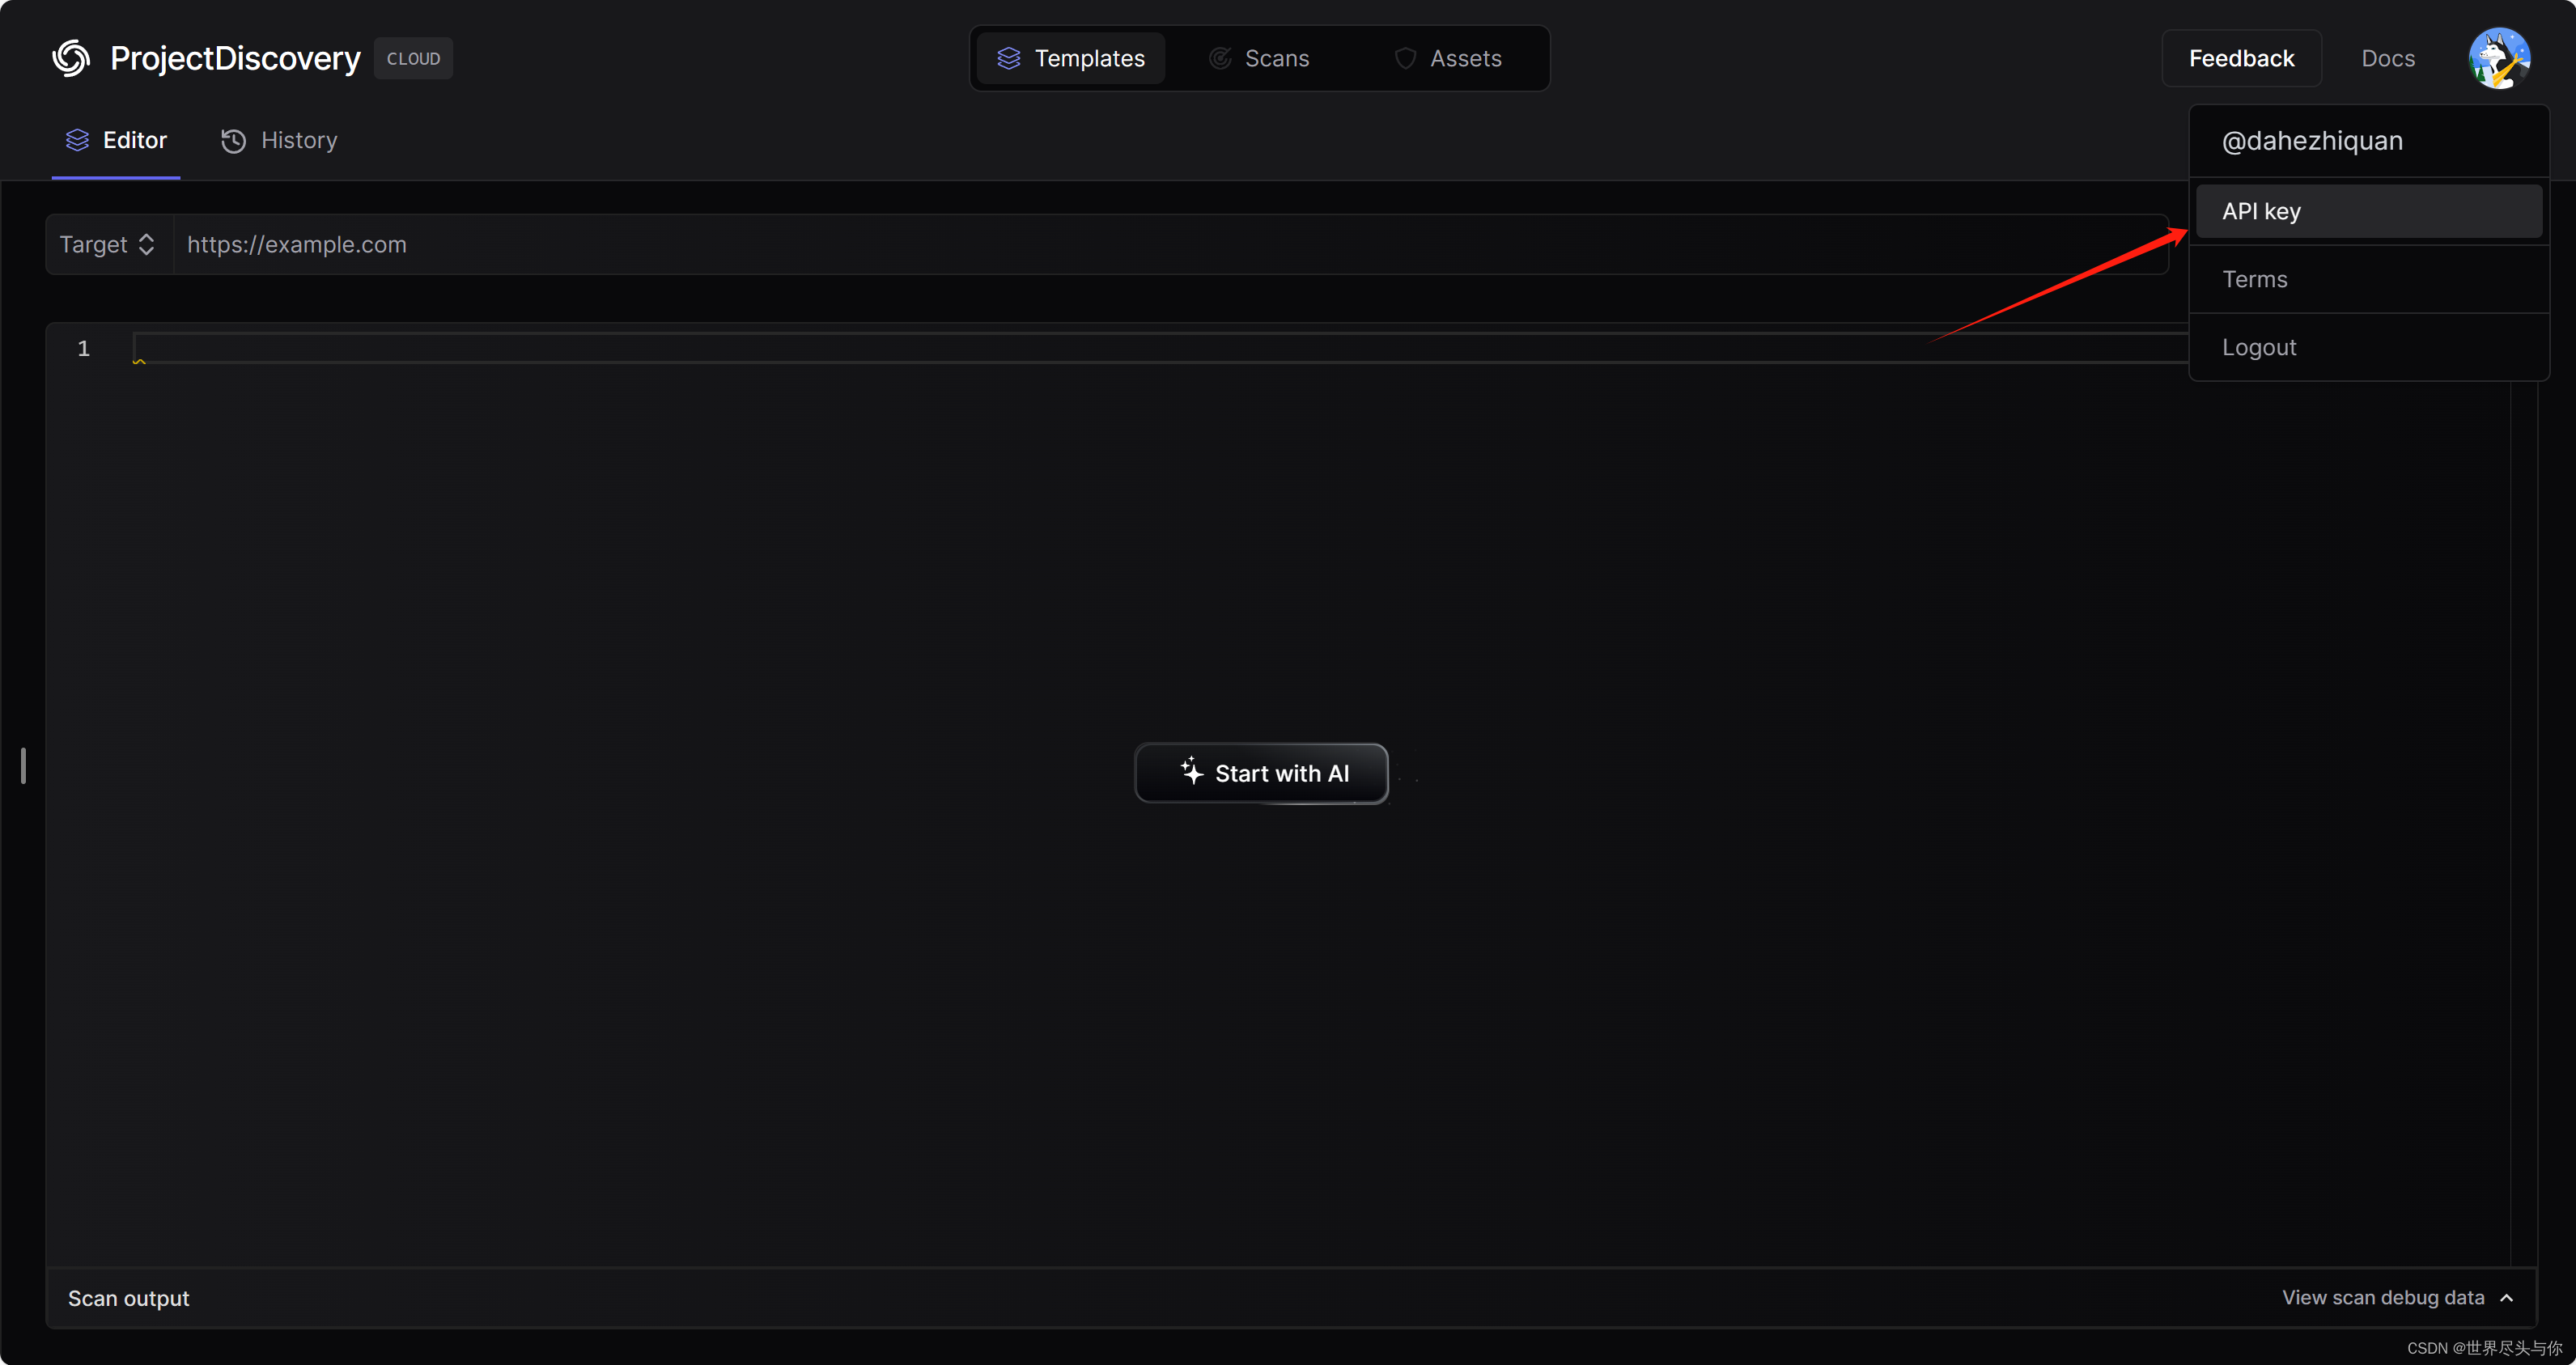This screenshot has width=2576, height=1365.
Task: Click the Assets shield icon
Action: pyautogui.click(x=1405, y=59)
